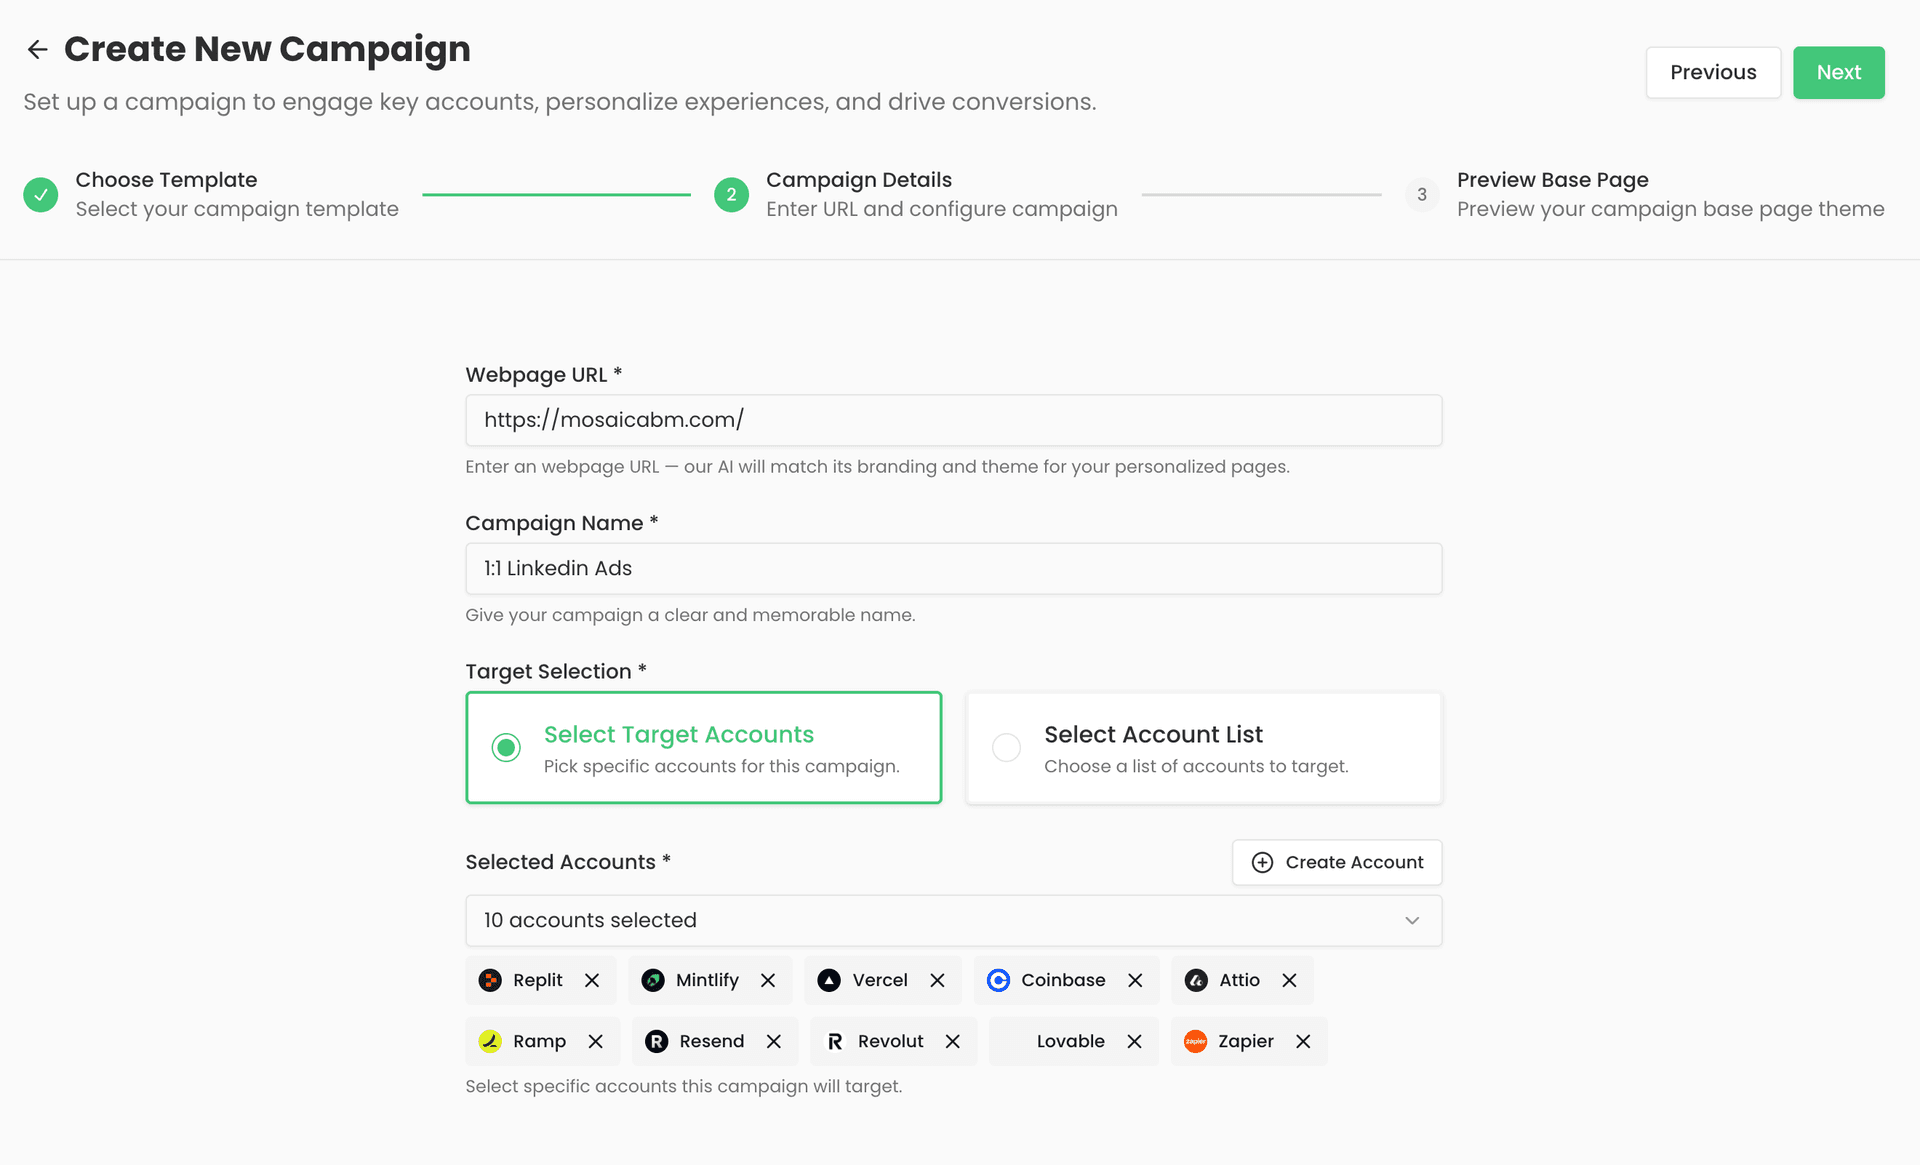Click the Previous button

pyautogui.click(x=1713, y=72)
